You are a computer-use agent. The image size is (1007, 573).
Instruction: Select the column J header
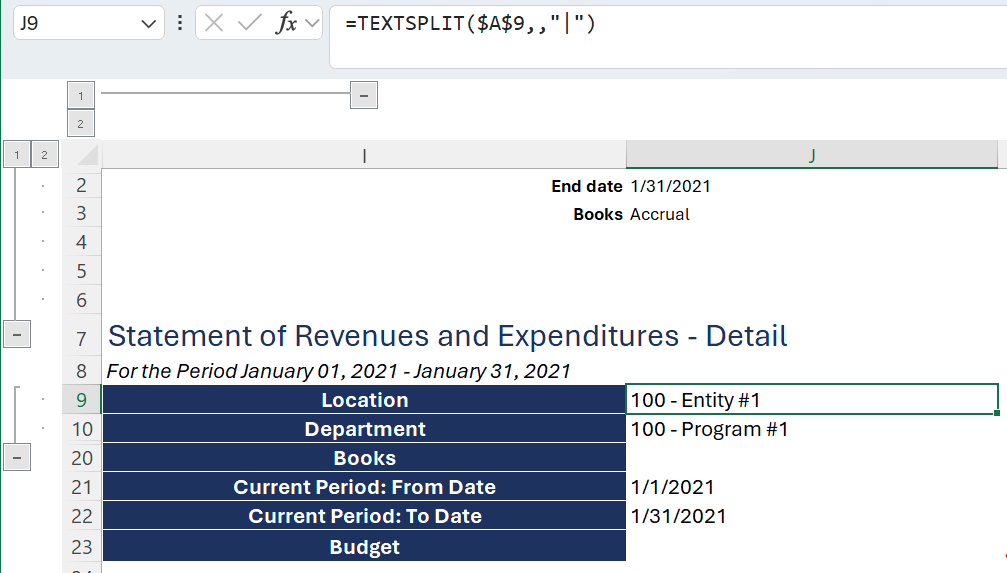coord(812,155)
